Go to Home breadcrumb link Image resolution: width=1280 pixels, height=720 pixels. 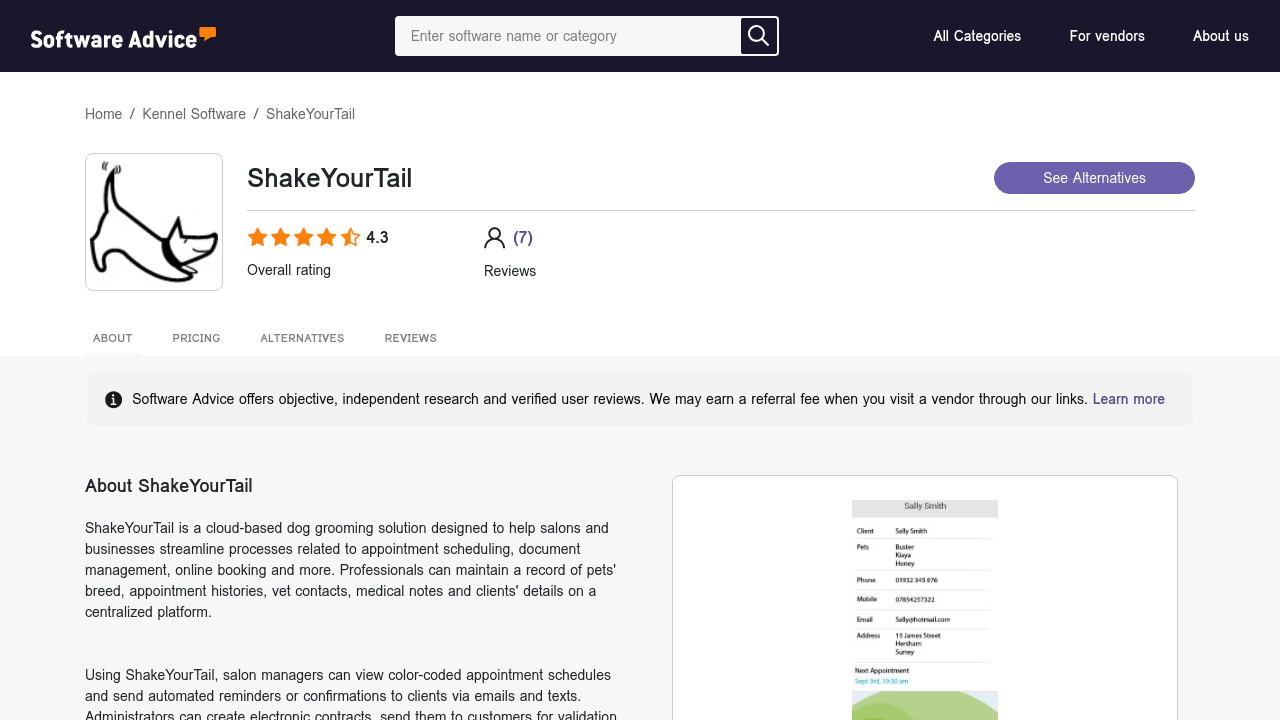[103, 114]
